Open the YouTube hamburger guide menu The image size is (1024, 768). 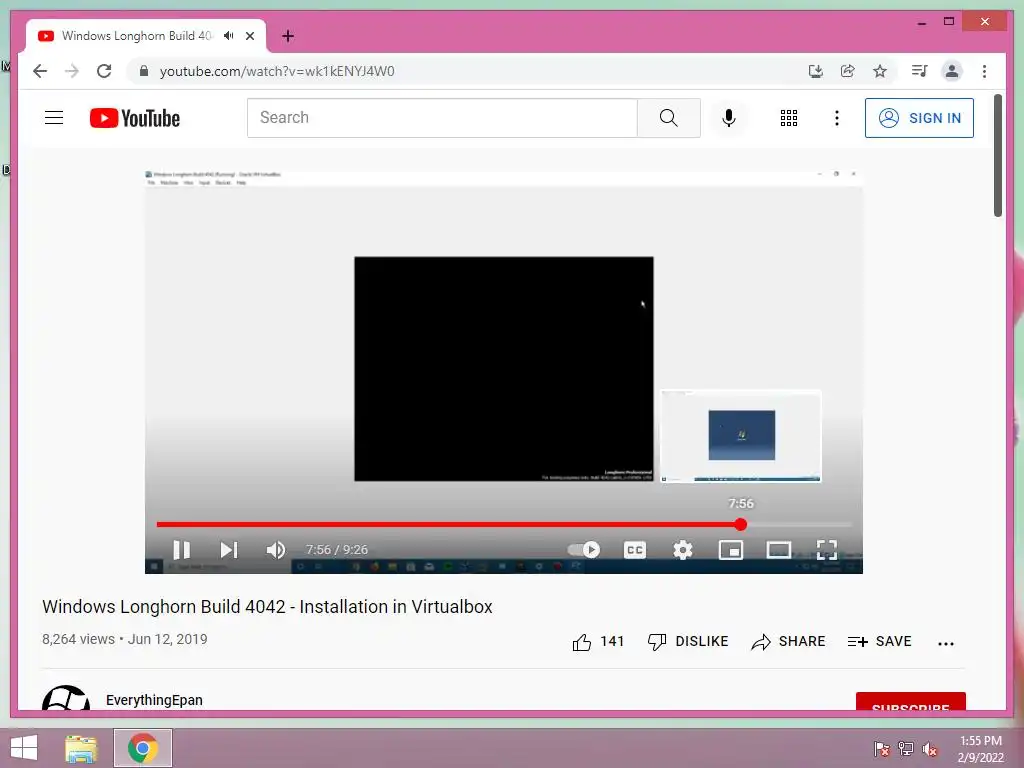click(x=54, y=118)
